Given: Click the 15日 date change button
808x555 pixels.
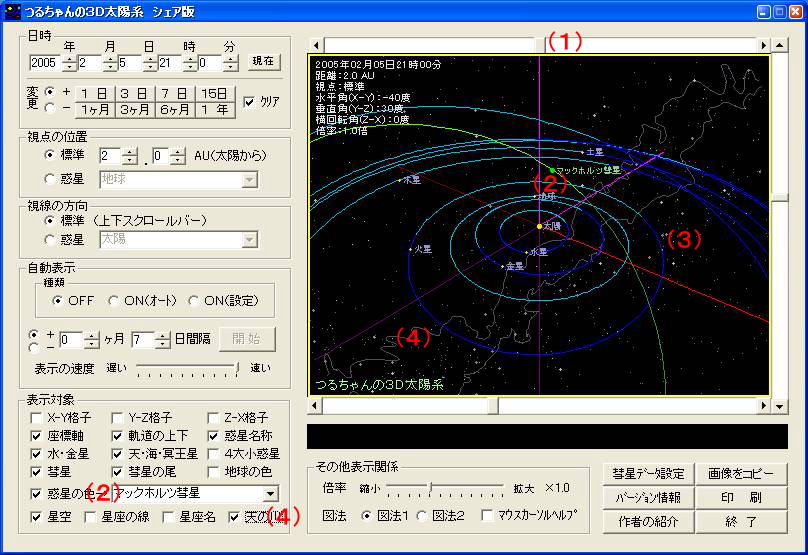Looking at the screenshot, I should 216,93.
